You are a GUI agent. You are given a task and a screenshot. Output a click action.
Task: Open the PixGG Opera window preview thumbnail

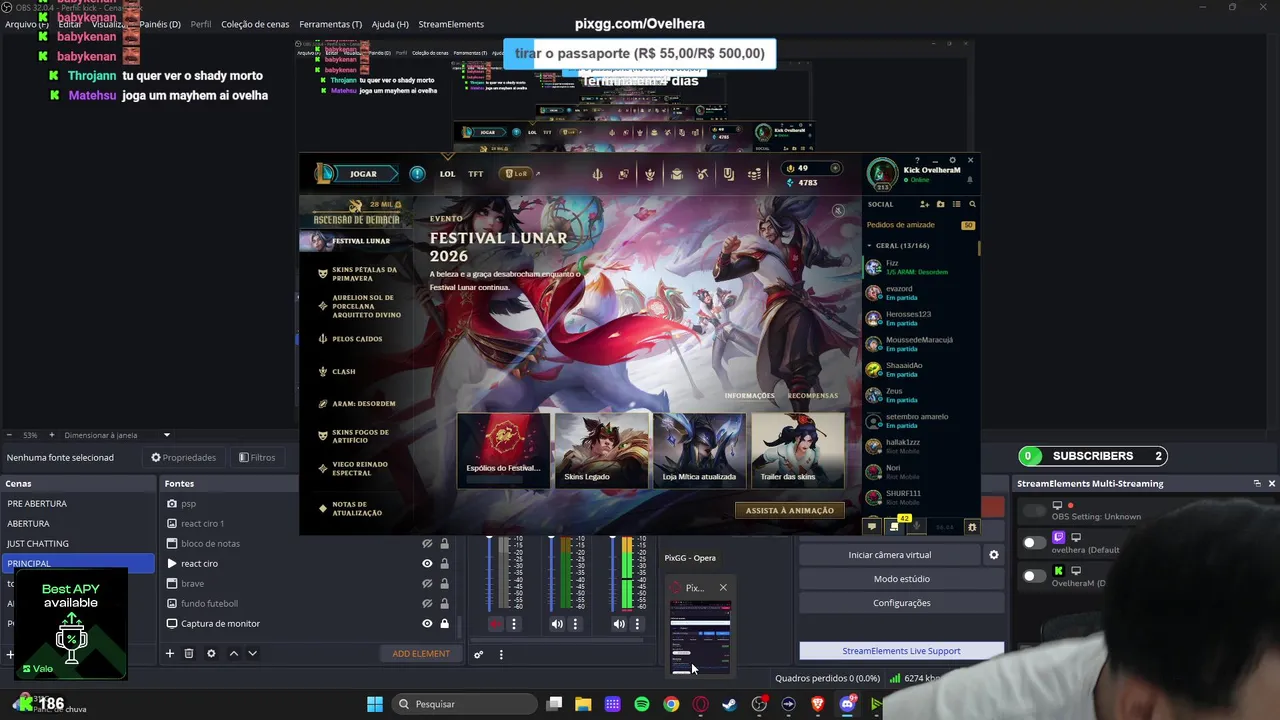point(700,635)
